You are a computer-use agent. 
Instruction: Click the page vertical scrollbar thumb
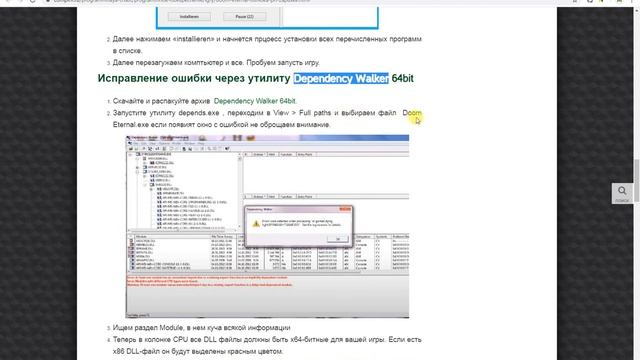tap(636, 180)
